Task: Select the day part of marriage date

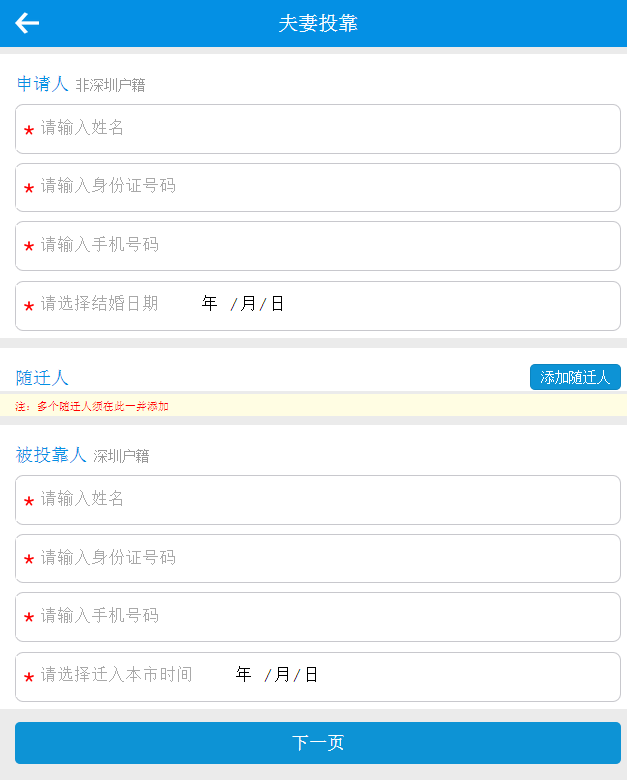Action: pyautogui.click(x=277, y=303)
